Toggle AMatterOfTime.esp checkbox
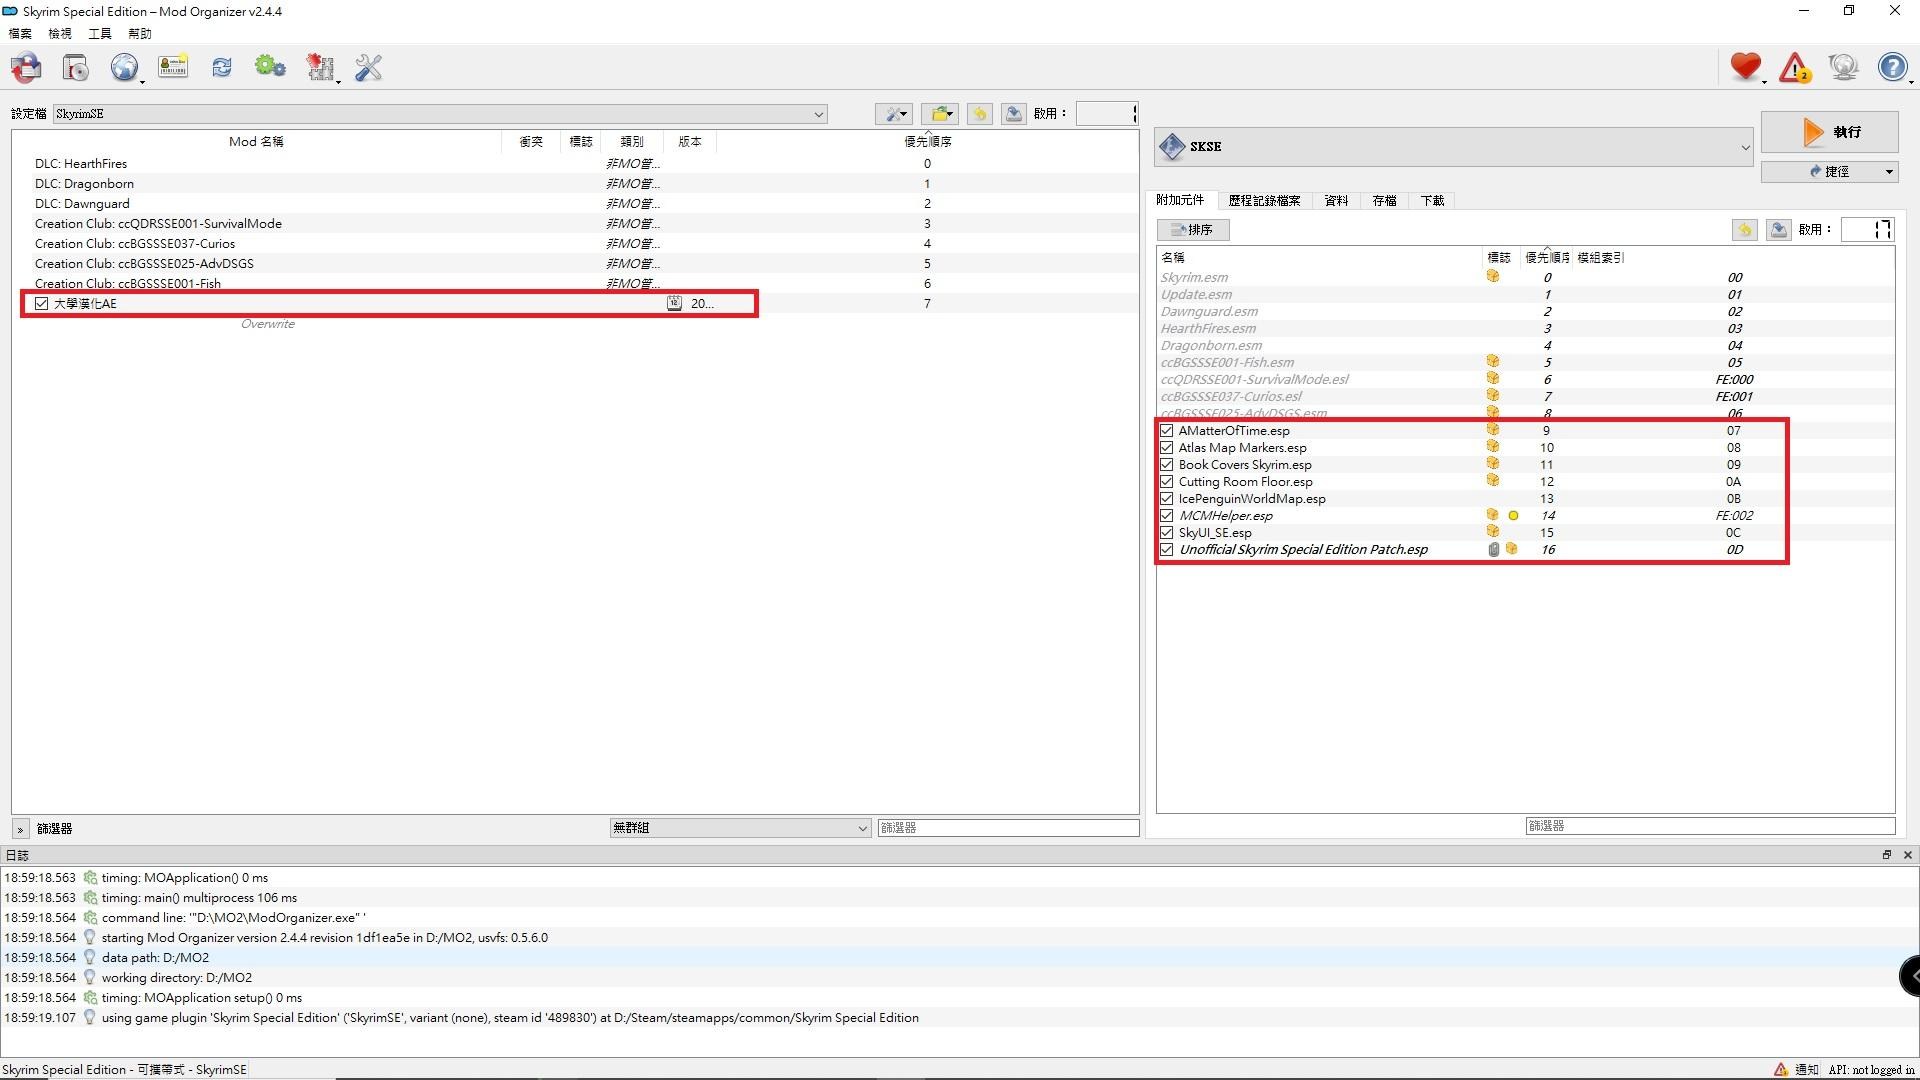Viewport: 1920px width, 1080px height. pyautogui.click(x=1167, y=431)
